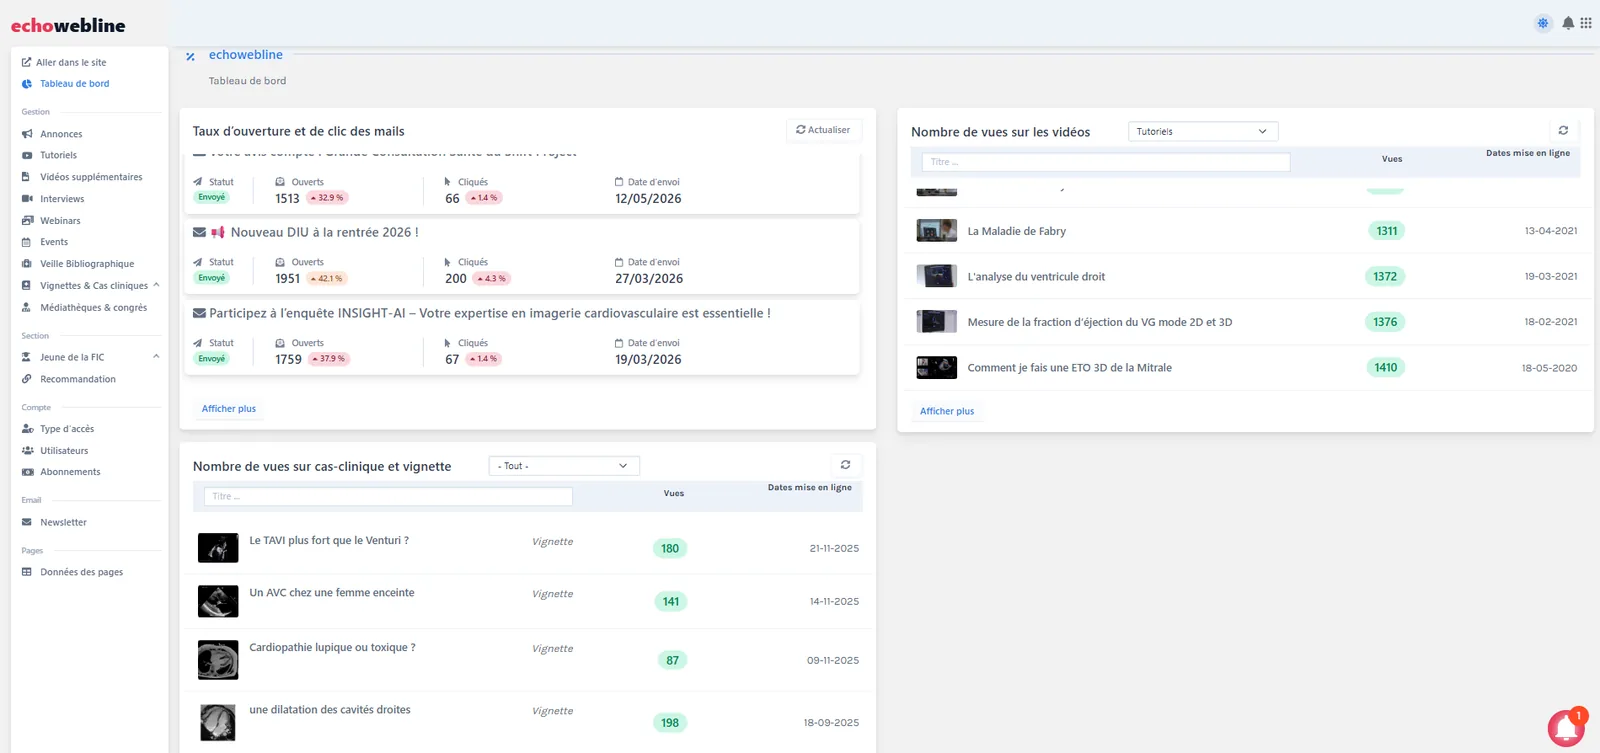Click the Données des pages table icon
The image size is (1600, 753).
pos(27,572)
